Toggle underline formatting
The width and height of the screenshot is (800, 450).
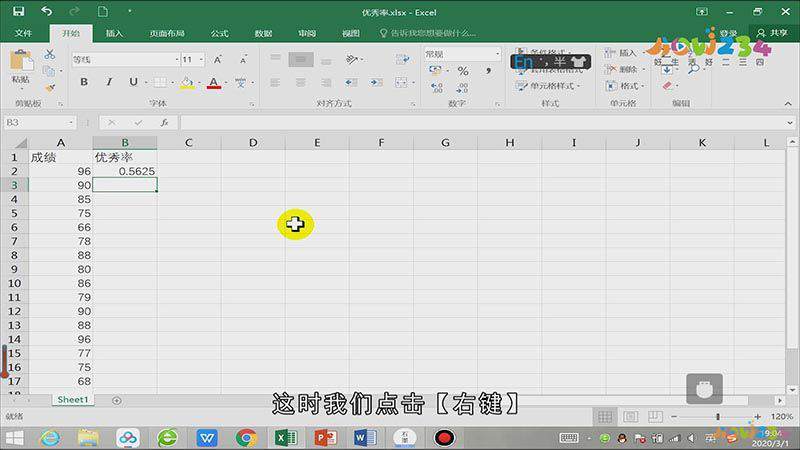[x=133, y=82]
